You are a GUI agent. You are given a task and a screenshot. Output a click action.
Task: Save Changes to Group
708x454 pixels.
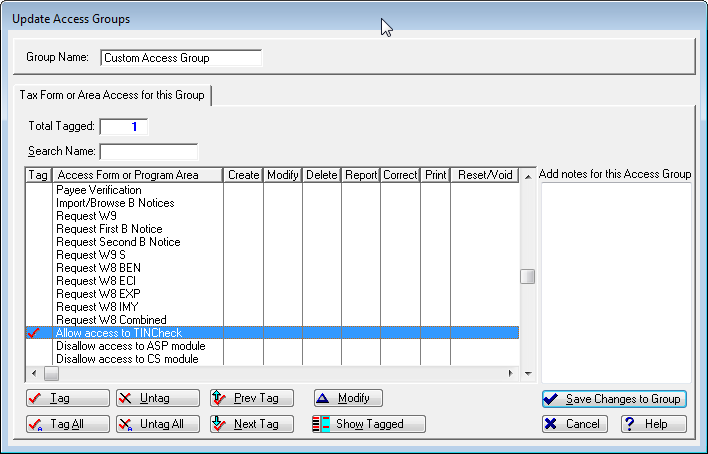(613, 399)
